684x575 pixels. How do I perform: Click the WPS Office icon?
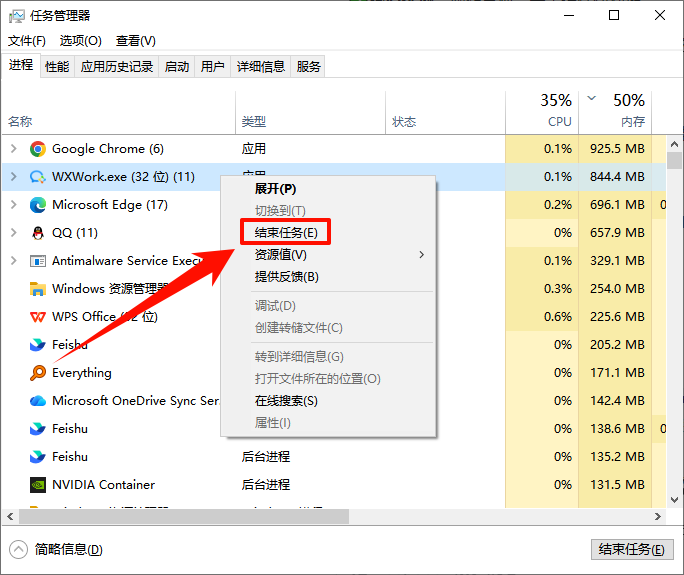tap(38, 317)
